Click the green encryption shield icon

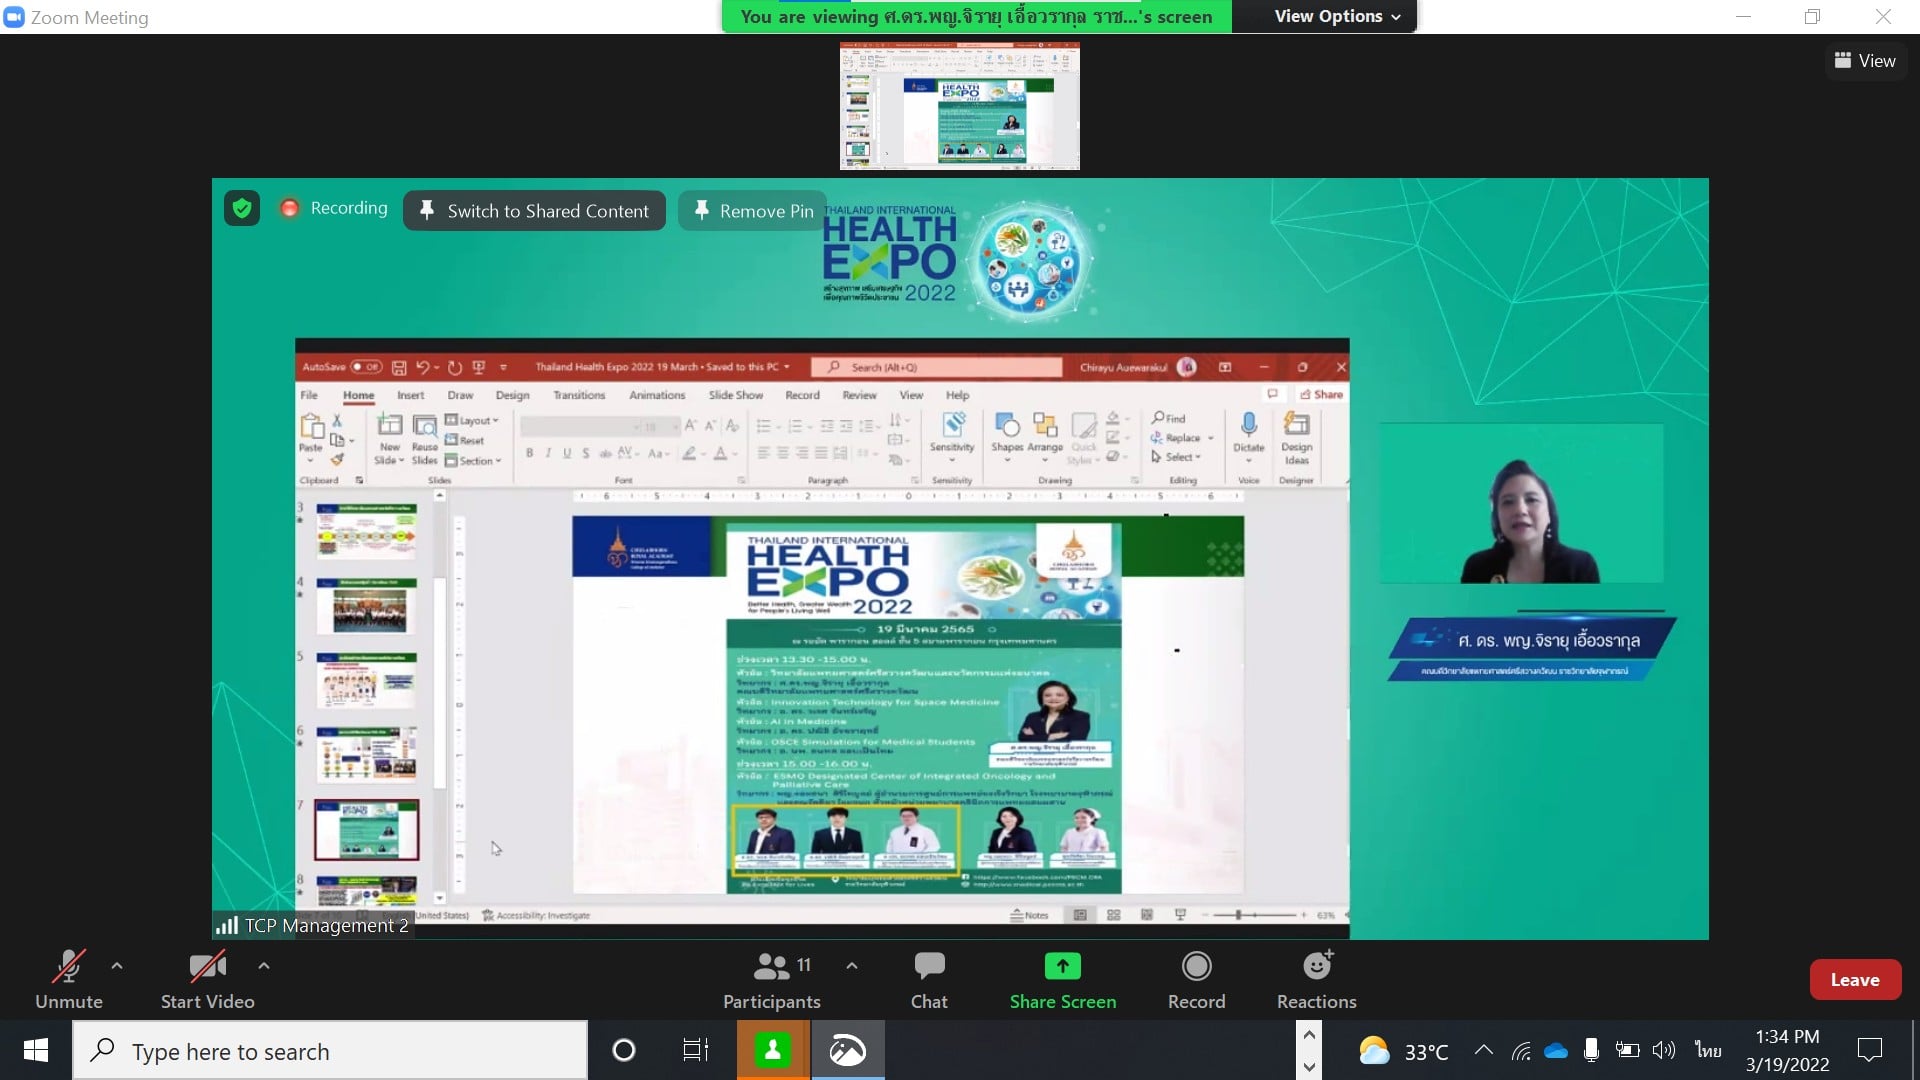click(241, 208)
